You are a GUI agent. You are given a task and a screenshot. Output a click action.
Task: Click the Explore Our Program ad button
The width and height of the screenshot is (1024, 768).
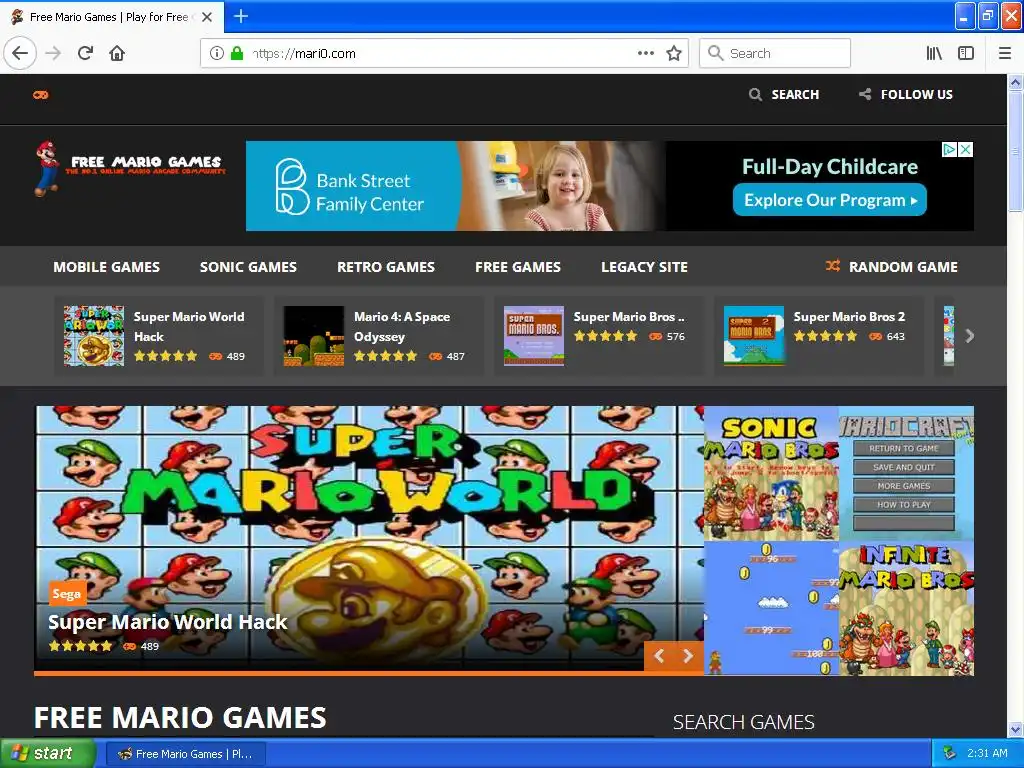point(829,200)
